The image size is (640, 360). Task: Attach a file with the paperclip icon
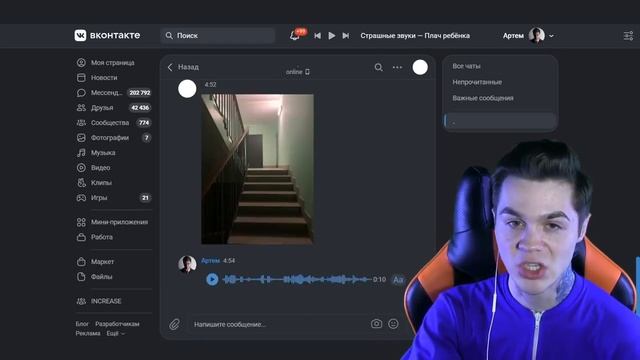174,324
